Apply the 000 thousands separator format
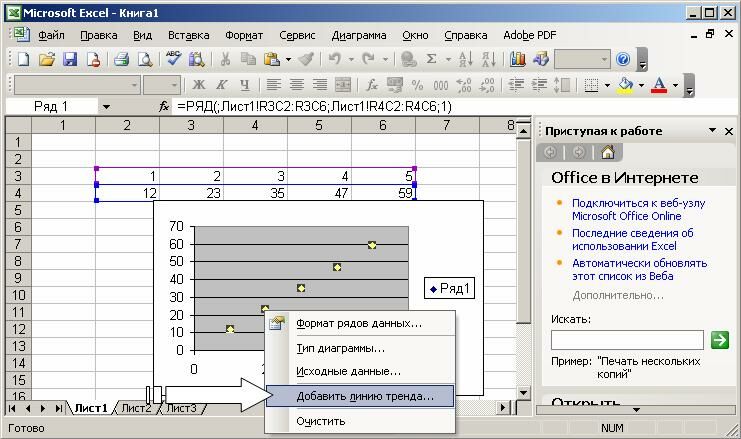Viewport: 741px width, 439px height. pyautogui.click(x=440, y=86)
